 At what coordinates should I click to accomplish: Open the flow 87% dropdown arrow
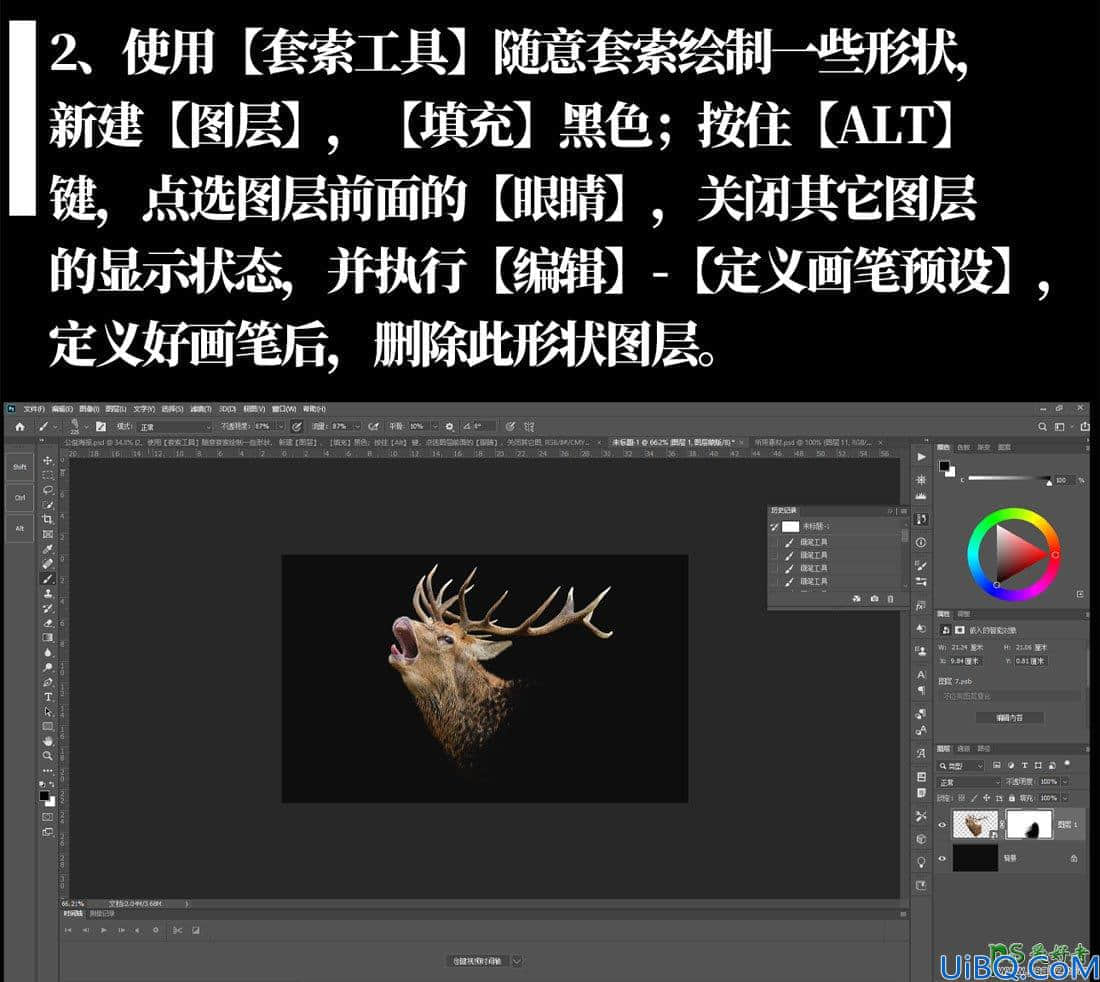(357, 426)
